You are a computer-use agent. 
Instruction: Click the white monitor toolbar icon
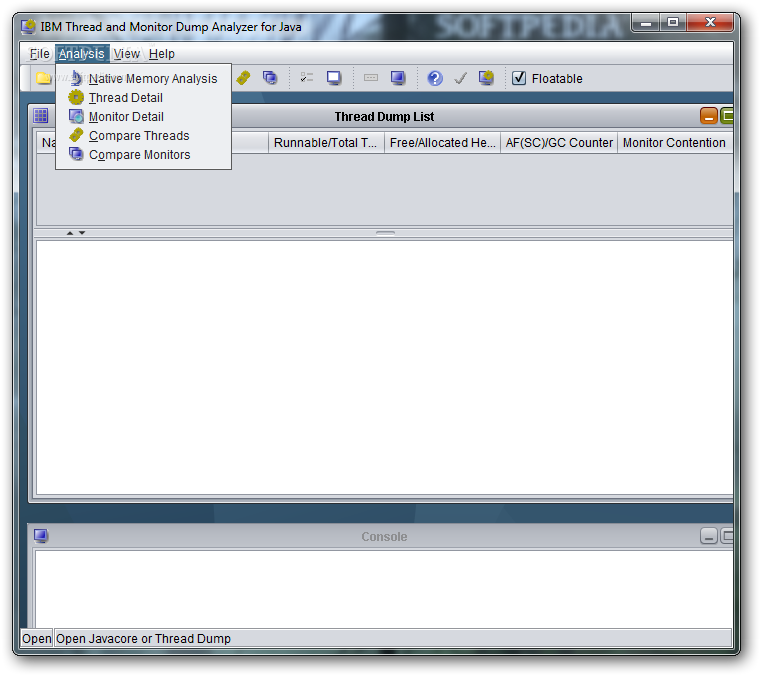click(x=334, y=78)
